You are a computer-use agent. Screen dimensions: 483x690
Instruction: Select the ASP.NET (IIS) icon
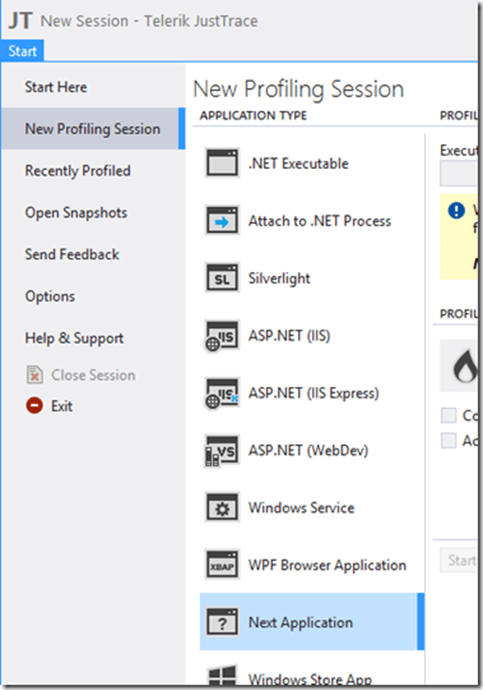click(x=222, y=336)
